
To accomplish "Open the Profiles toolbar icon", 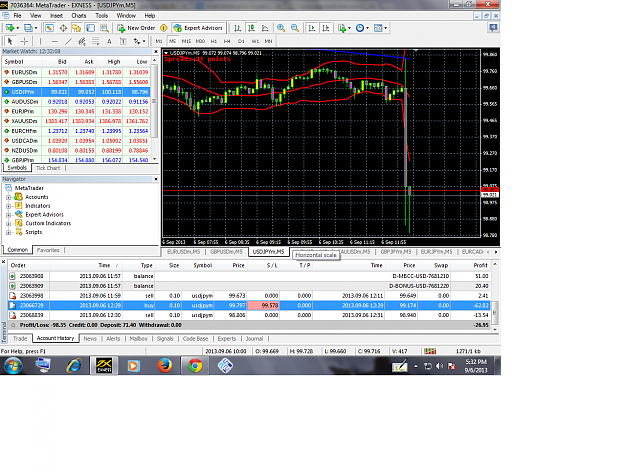I will pyautogui.click(x=30, y=28).
